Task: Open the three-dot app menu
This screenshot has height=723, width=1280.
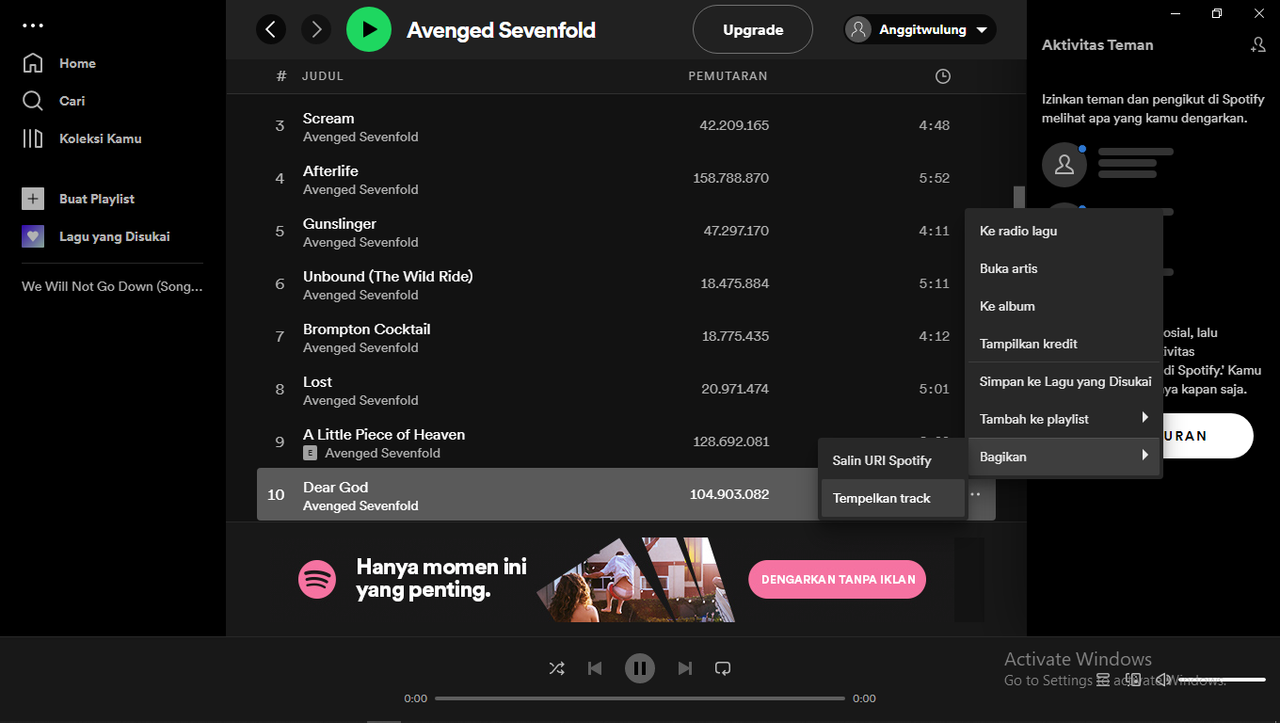Action: [x=33, y=26]
